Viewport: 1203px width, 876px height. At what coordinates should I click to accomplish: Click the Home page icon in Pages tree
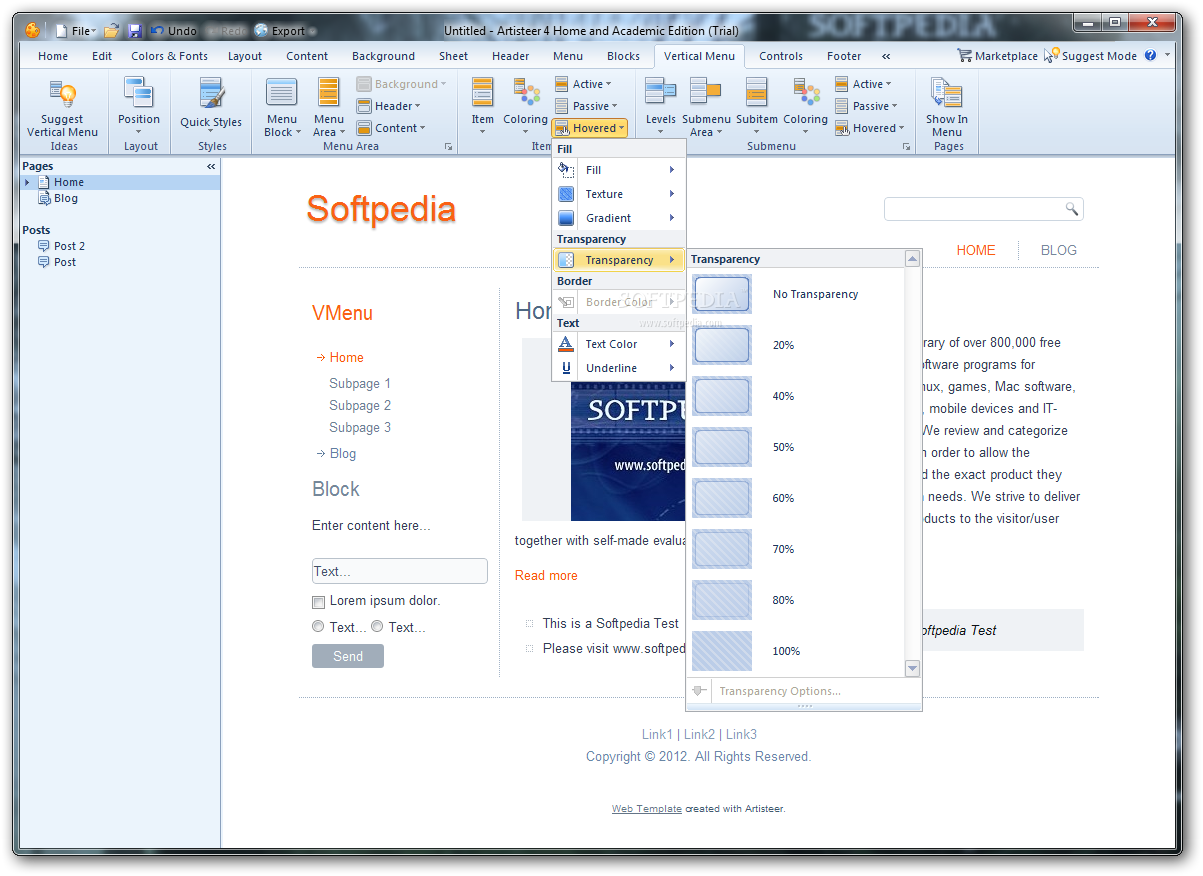click(x=44, y=183)
